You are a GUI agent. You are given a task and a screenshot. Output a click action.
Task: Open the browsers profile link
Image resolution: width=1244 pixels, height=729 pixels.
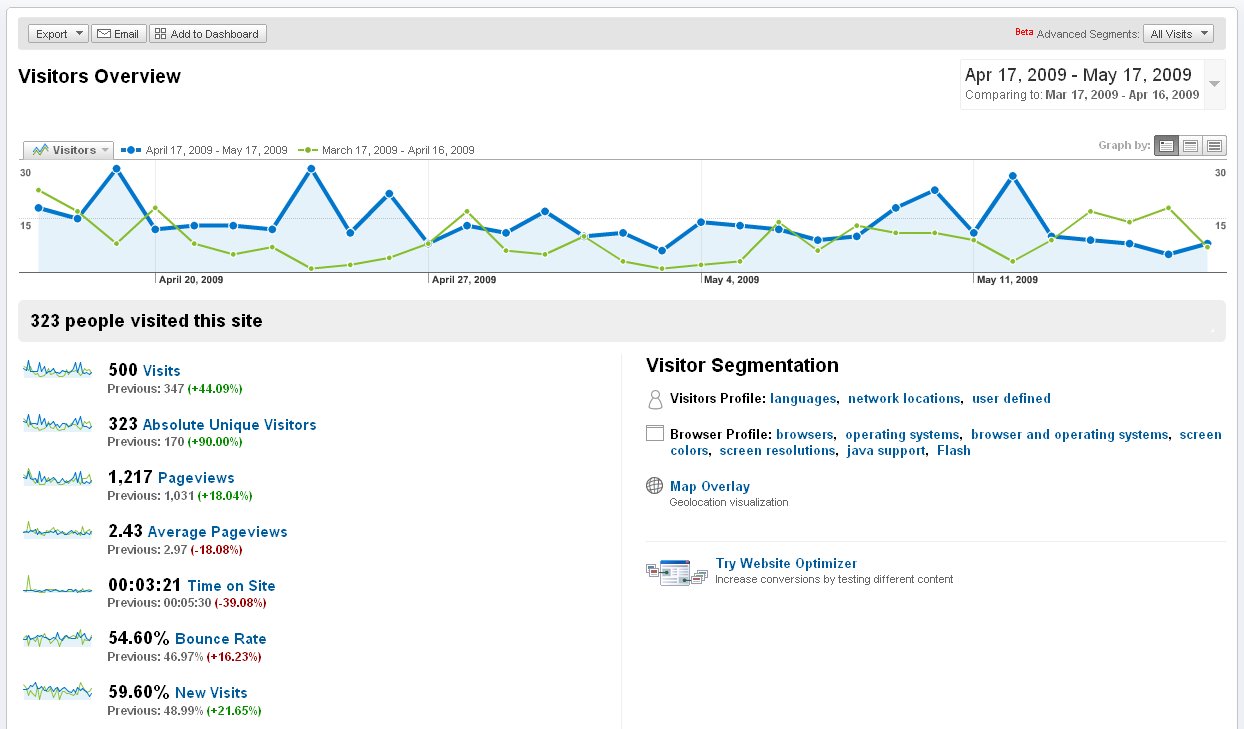point(804,435)
